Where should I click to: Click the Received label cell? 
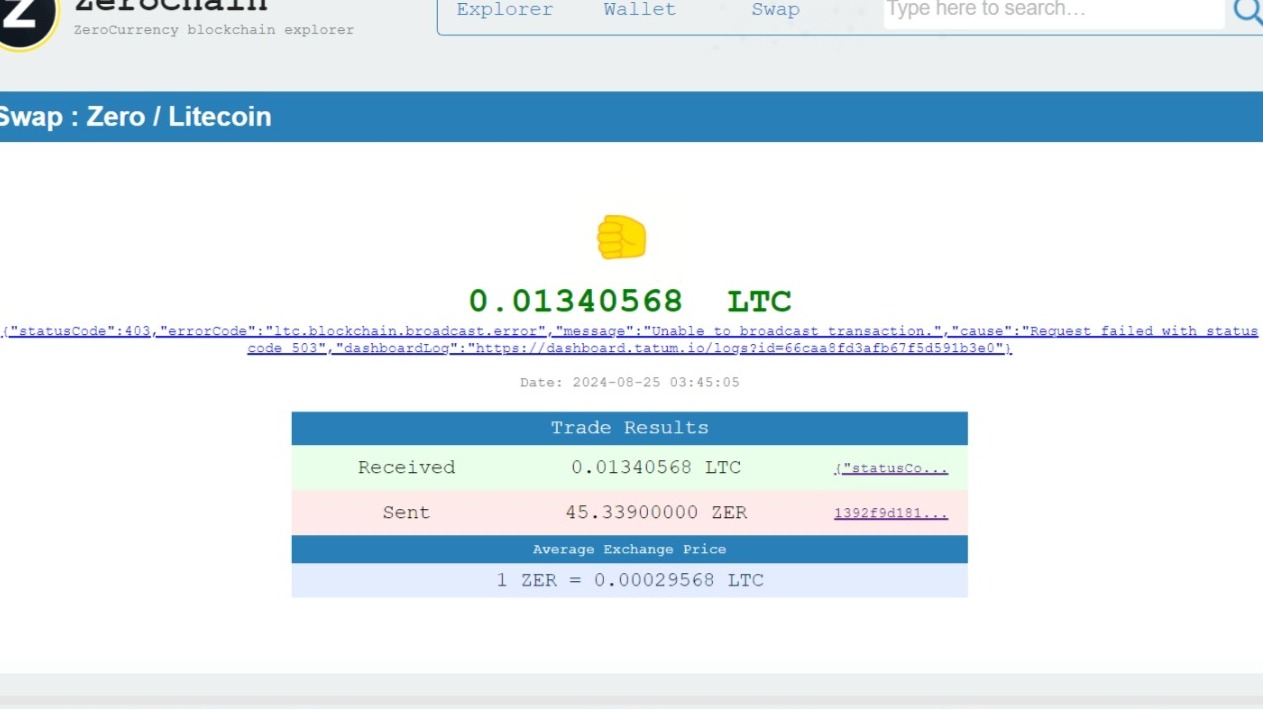pos(406,467)
